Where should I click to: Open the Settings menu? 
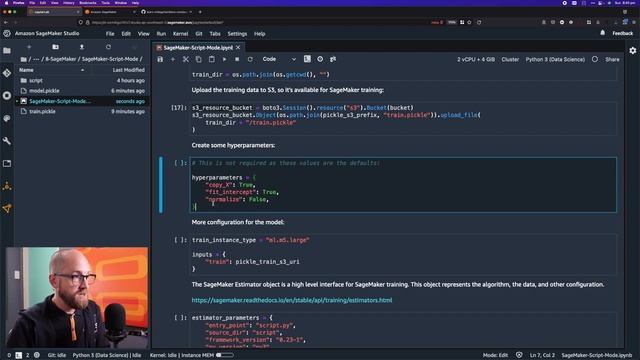(237, 34)
